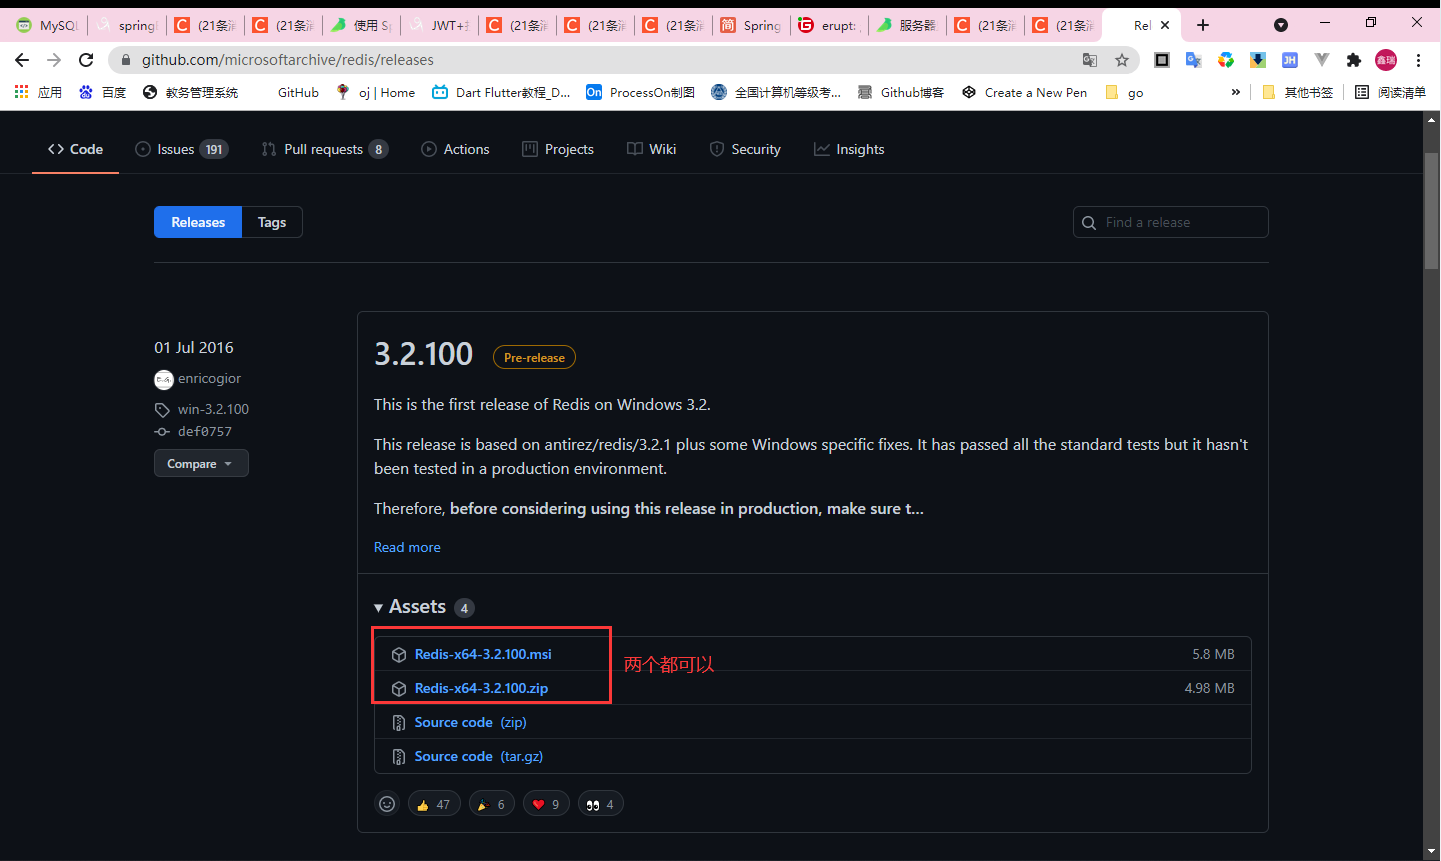Open the 全国计算机等级考 bookmark

point(776,92)
